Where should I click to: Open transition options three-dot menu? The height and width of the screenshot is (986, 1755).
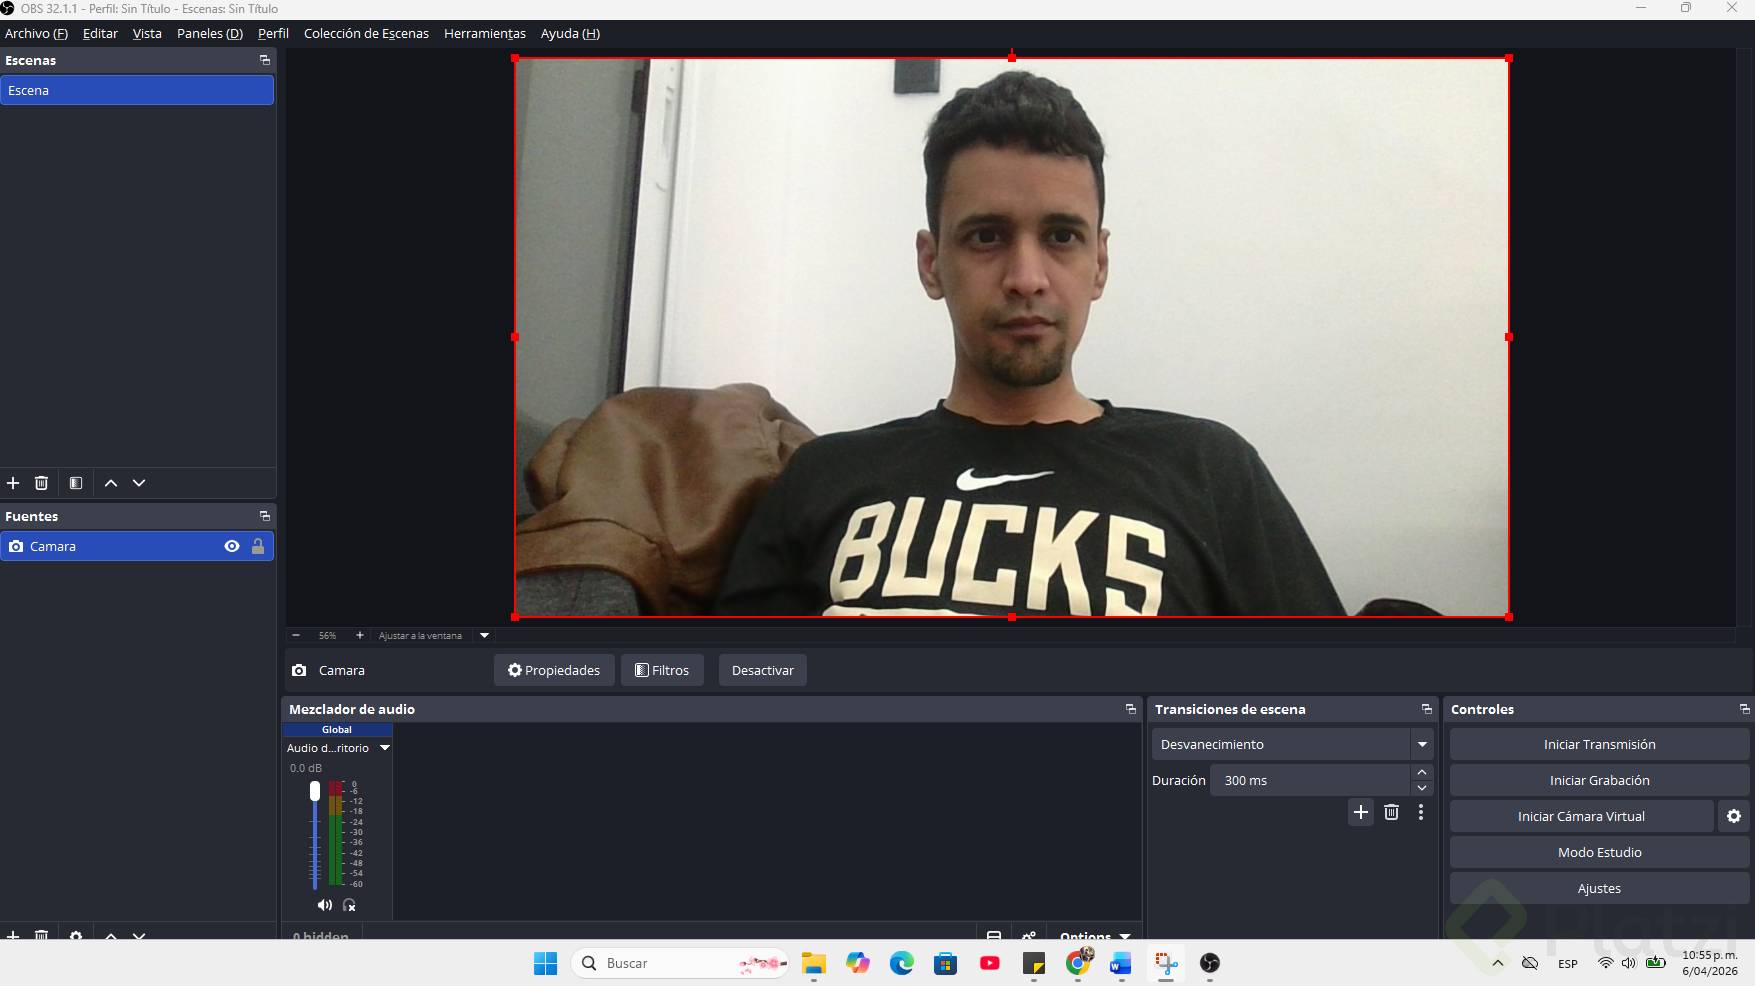[x=1421, y=812]
